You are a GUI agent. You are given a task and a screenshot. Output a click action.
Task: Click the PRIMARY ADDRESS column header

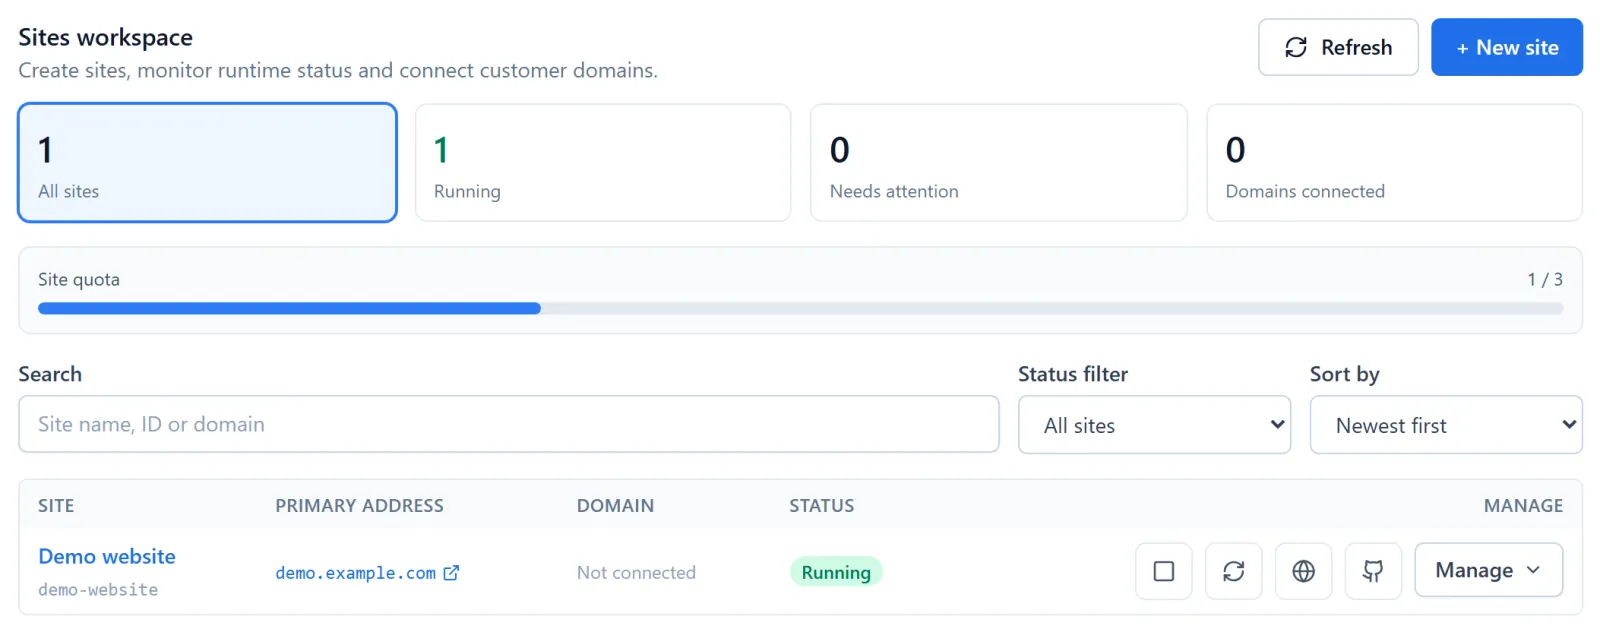click(359, 505)
